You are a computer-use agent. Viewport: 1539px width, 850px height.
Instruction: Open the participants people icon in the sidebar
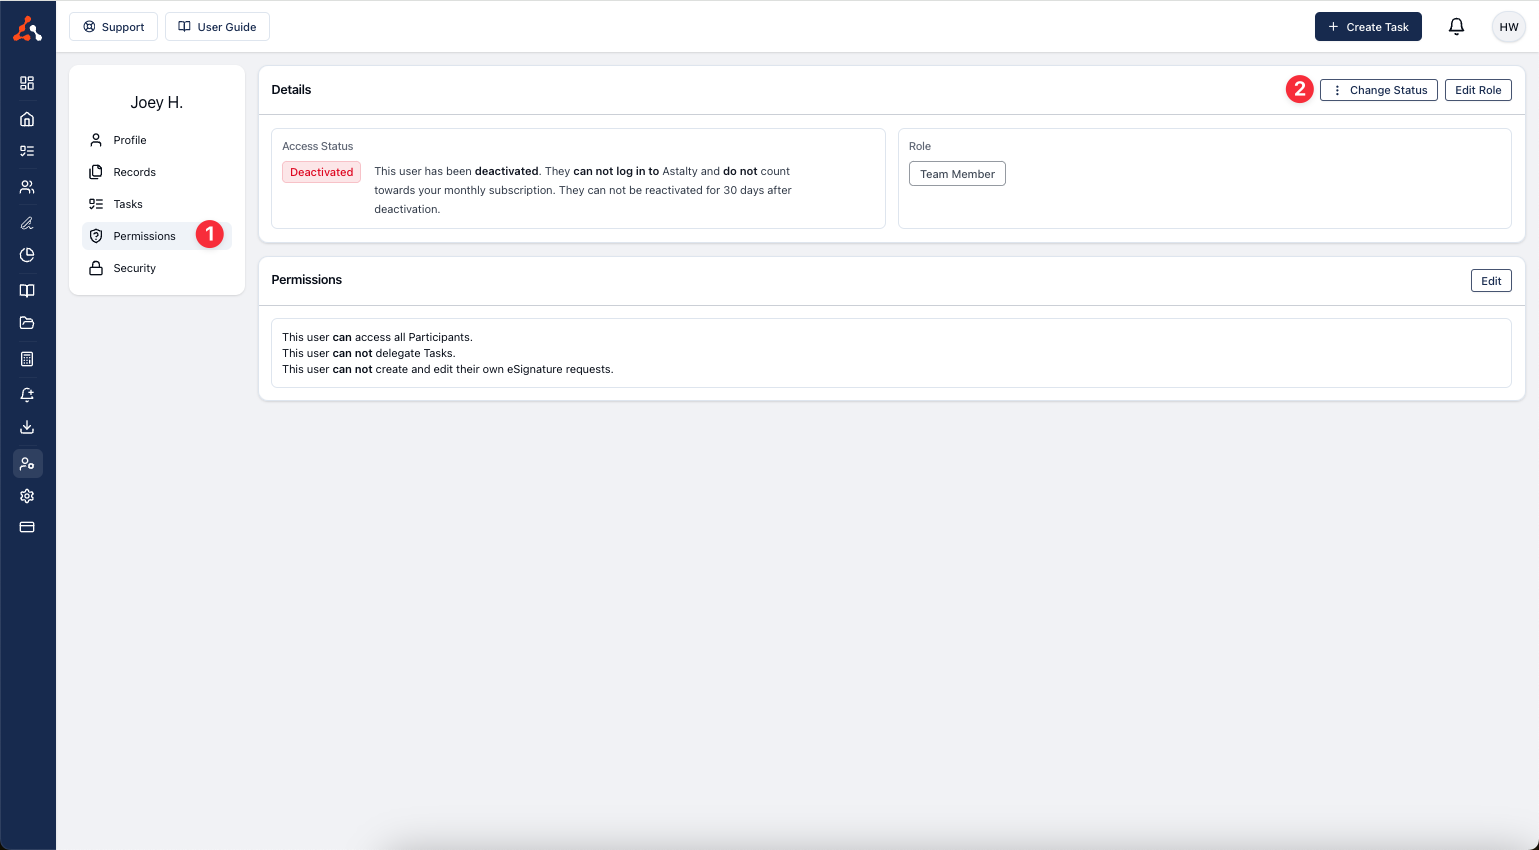[27, 187]
